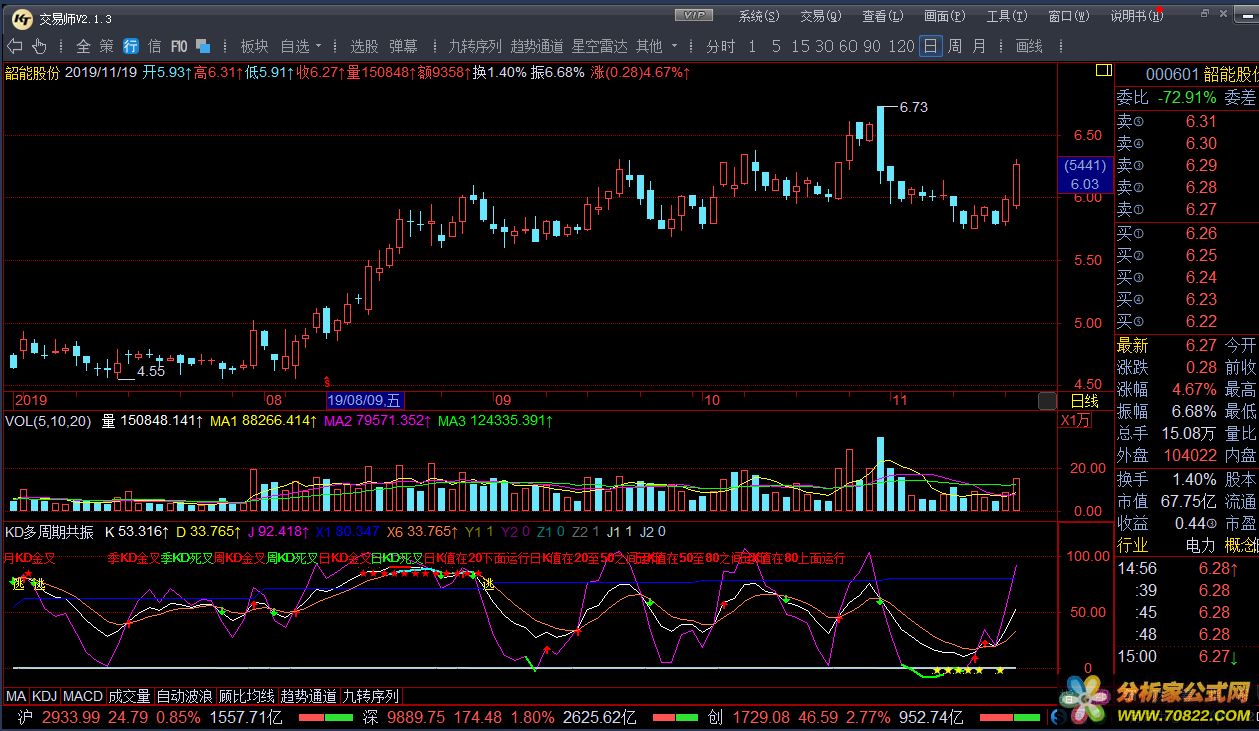Select the 日 daily period
Screen dimensions: 1259x731
(x=931, y=46)
